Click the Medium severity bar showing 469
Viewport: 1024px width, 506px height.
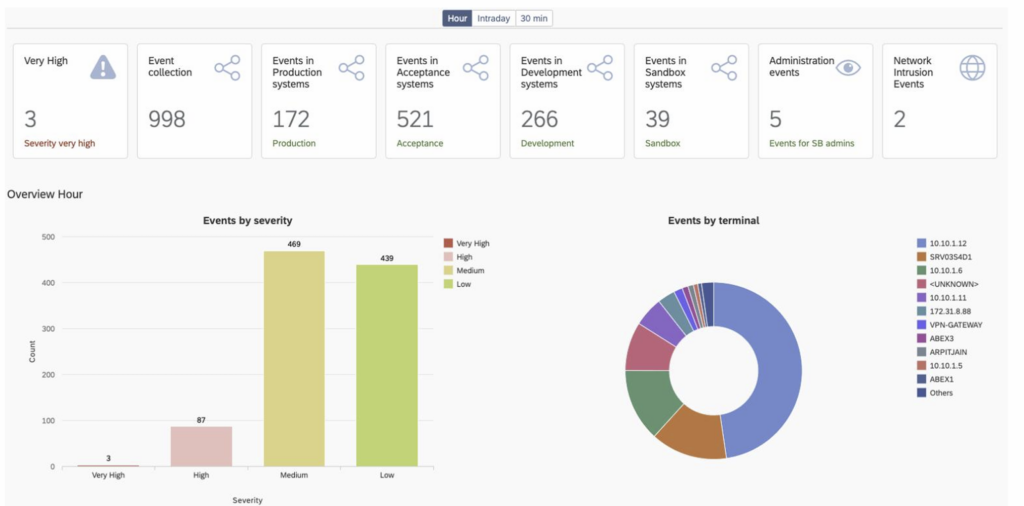click(x=294, y=358)
